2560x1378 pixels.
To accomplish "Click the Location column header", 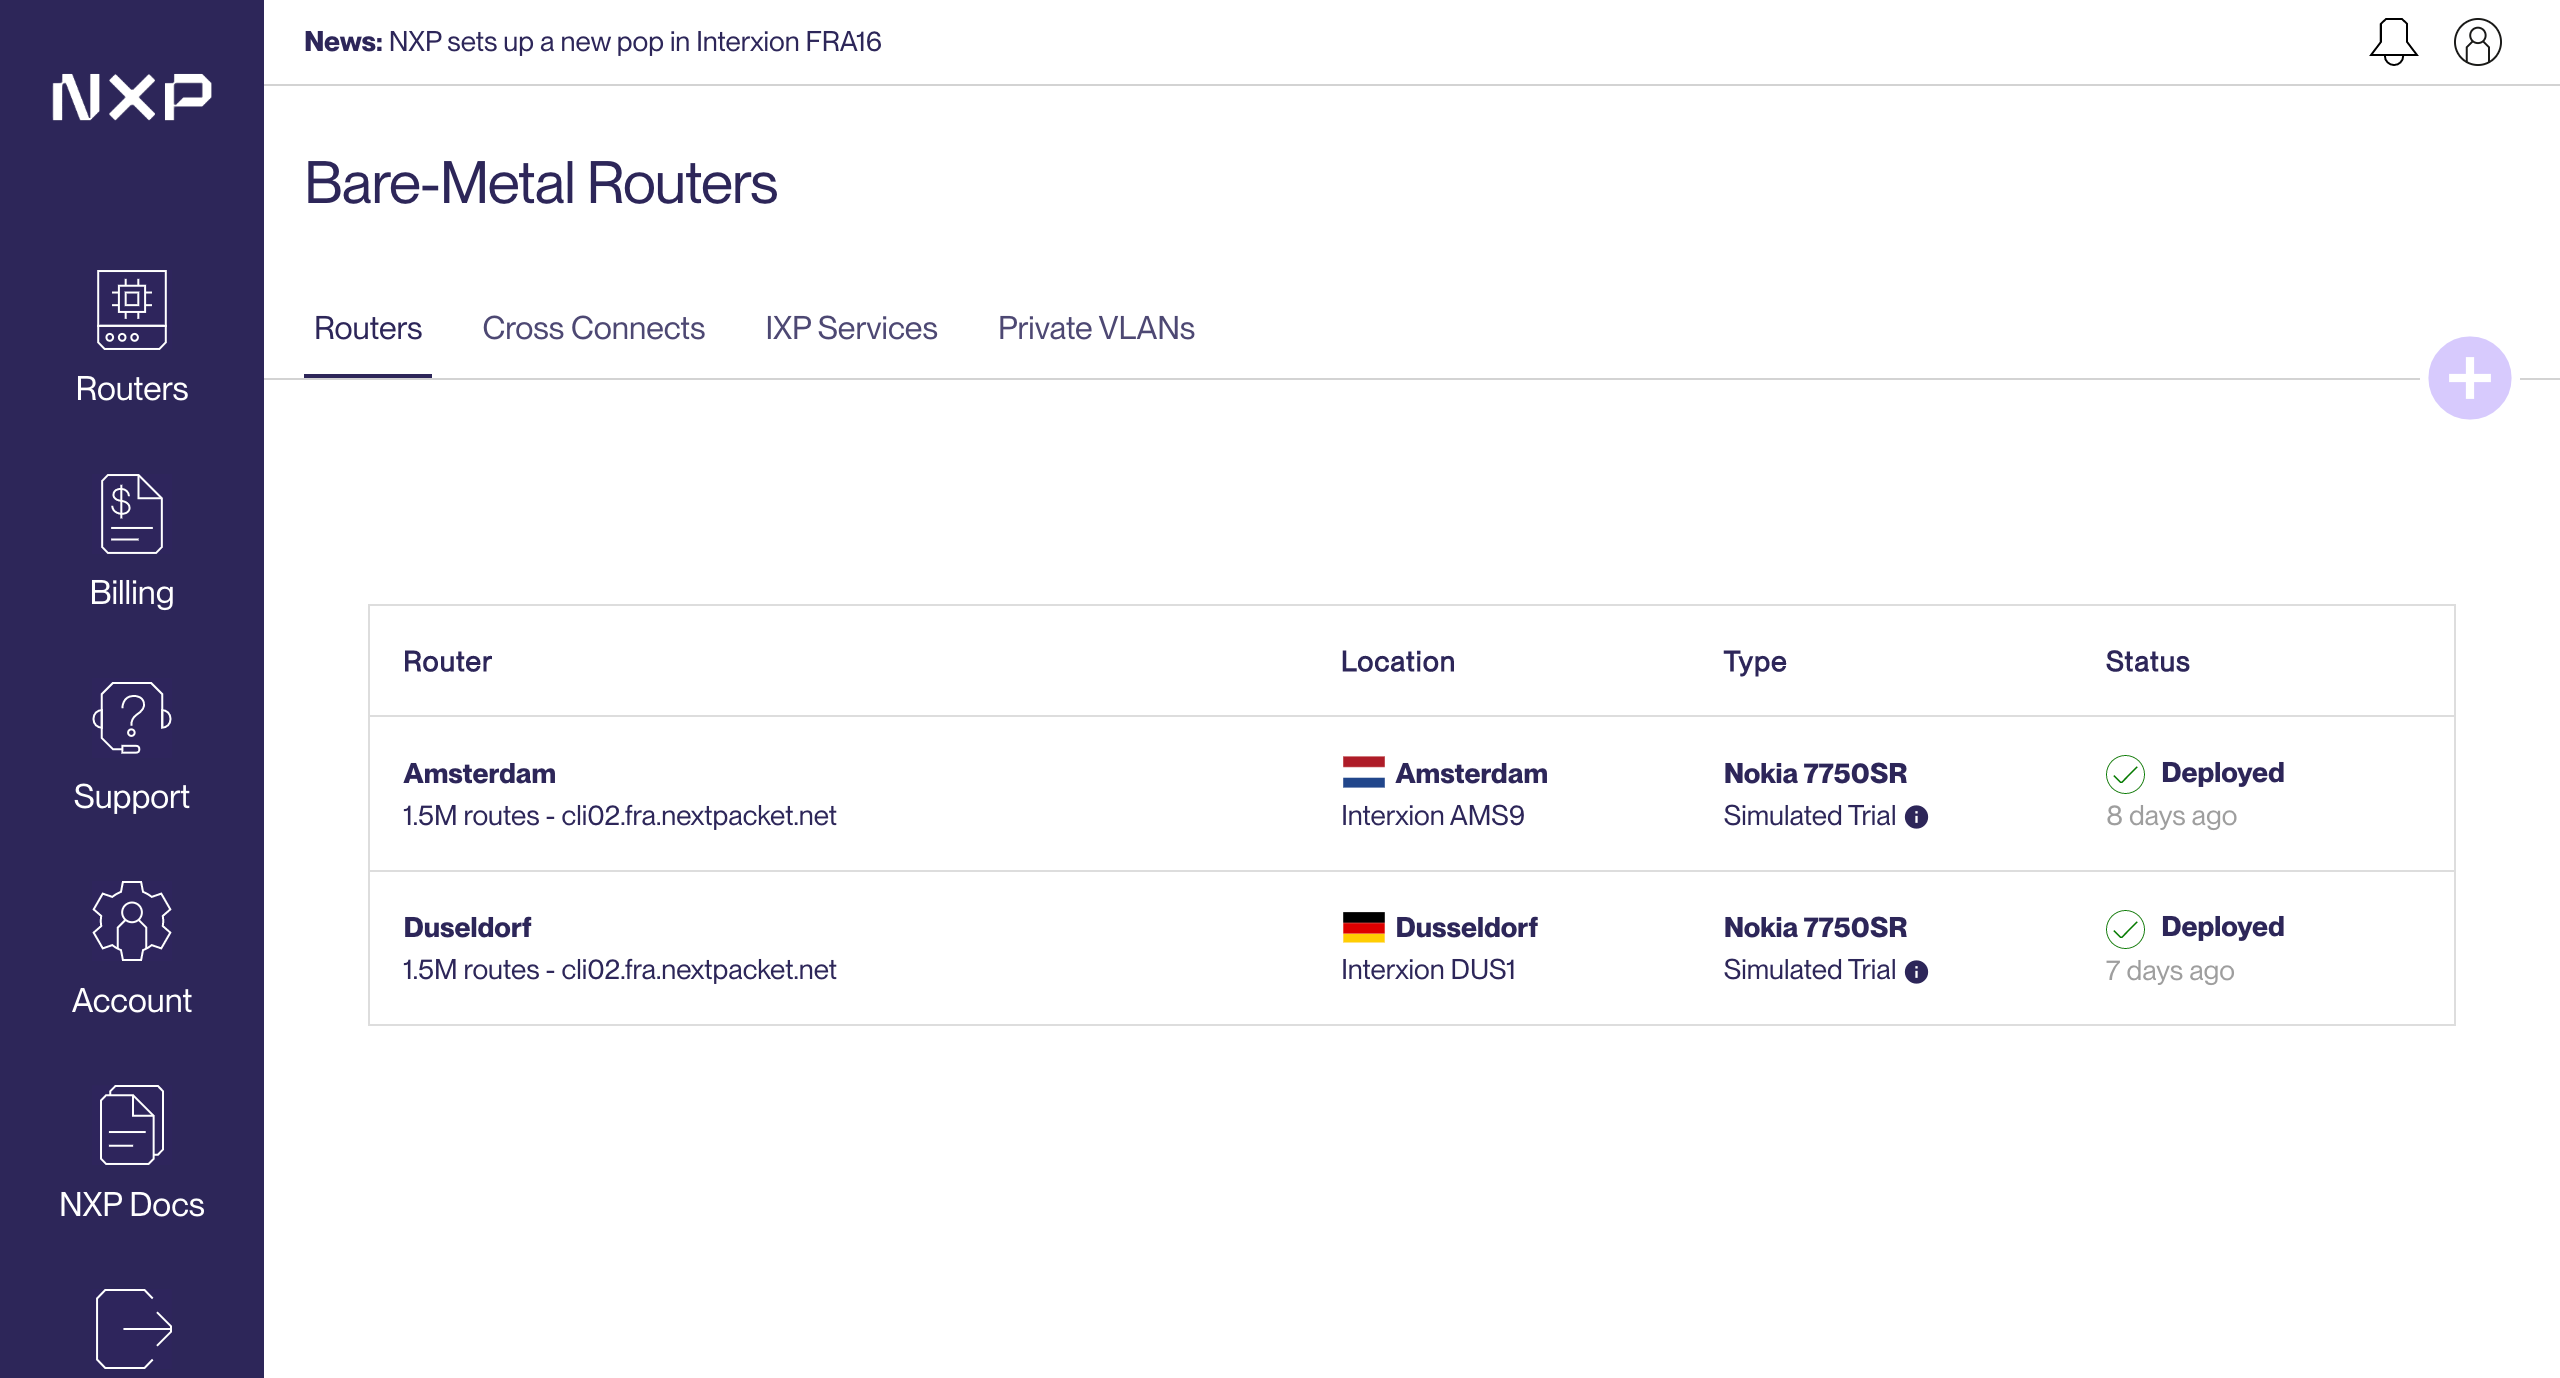I will click(1398, 662).
